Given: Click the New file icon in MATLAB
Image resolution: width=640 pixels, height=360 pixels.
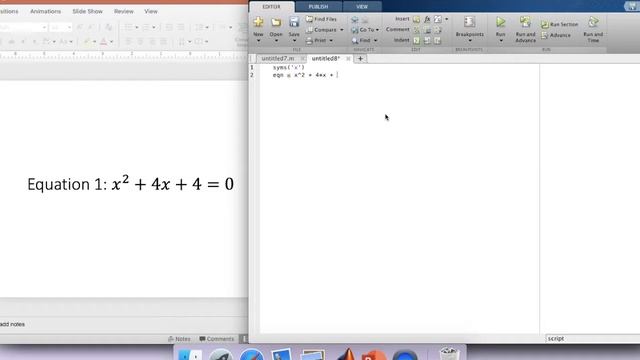Looking at the screenshot, I should click(258, 22).
